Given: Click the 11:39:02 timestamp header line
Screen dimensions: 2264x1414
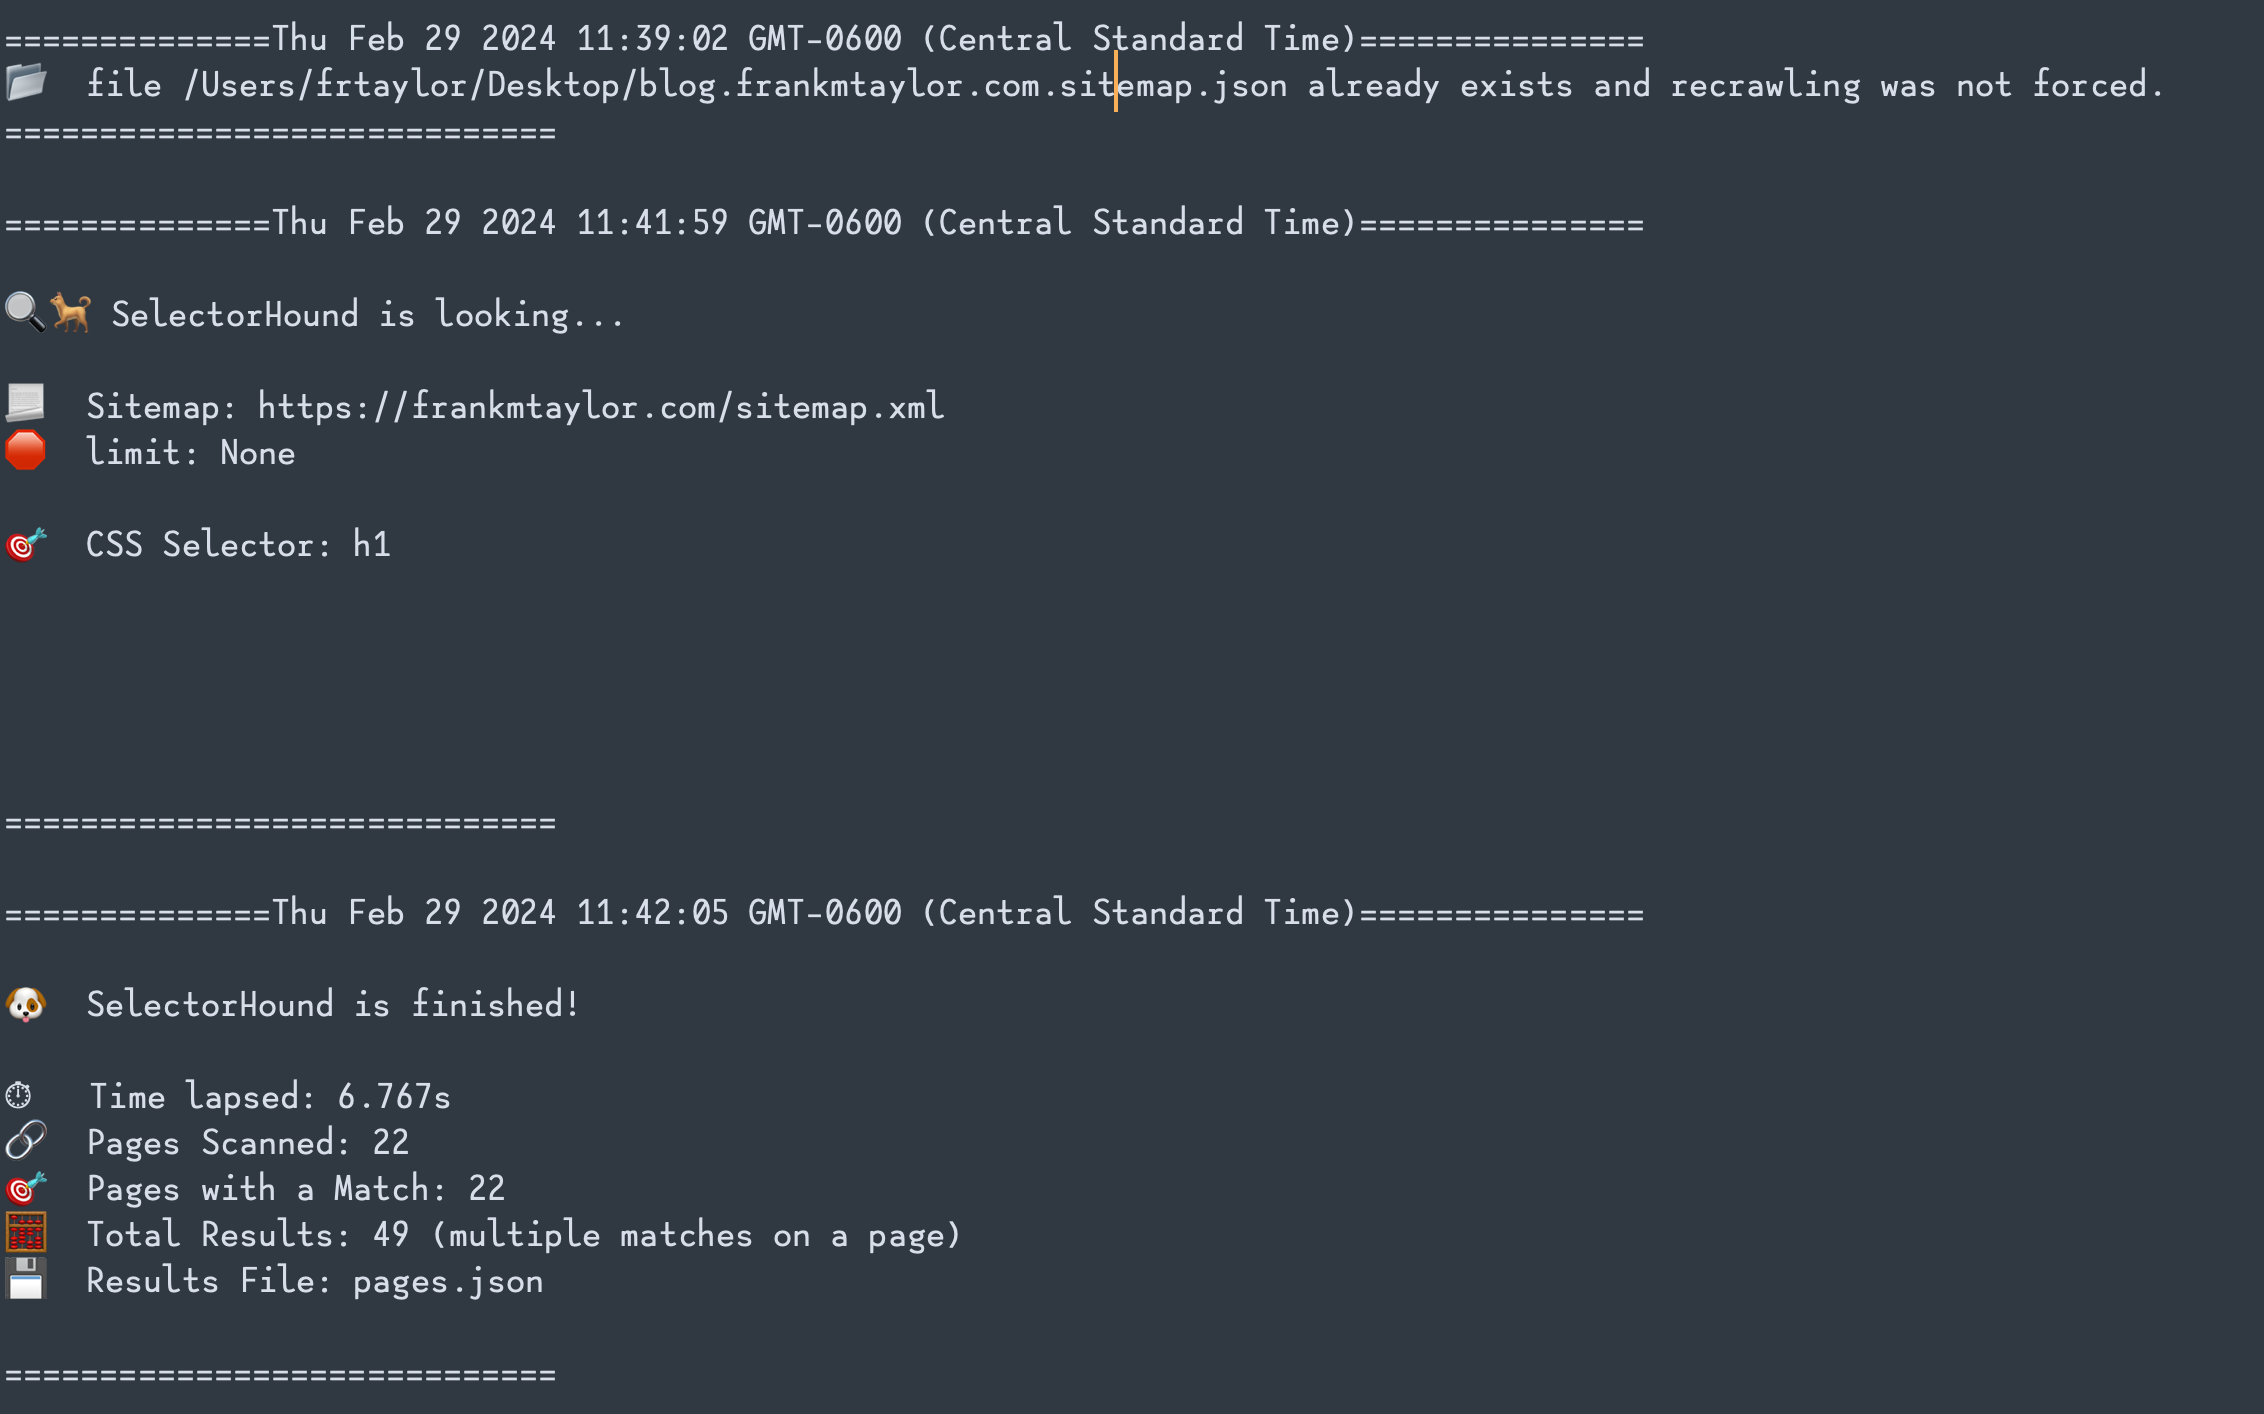Looking at the screenshot, I should (824, 39).
